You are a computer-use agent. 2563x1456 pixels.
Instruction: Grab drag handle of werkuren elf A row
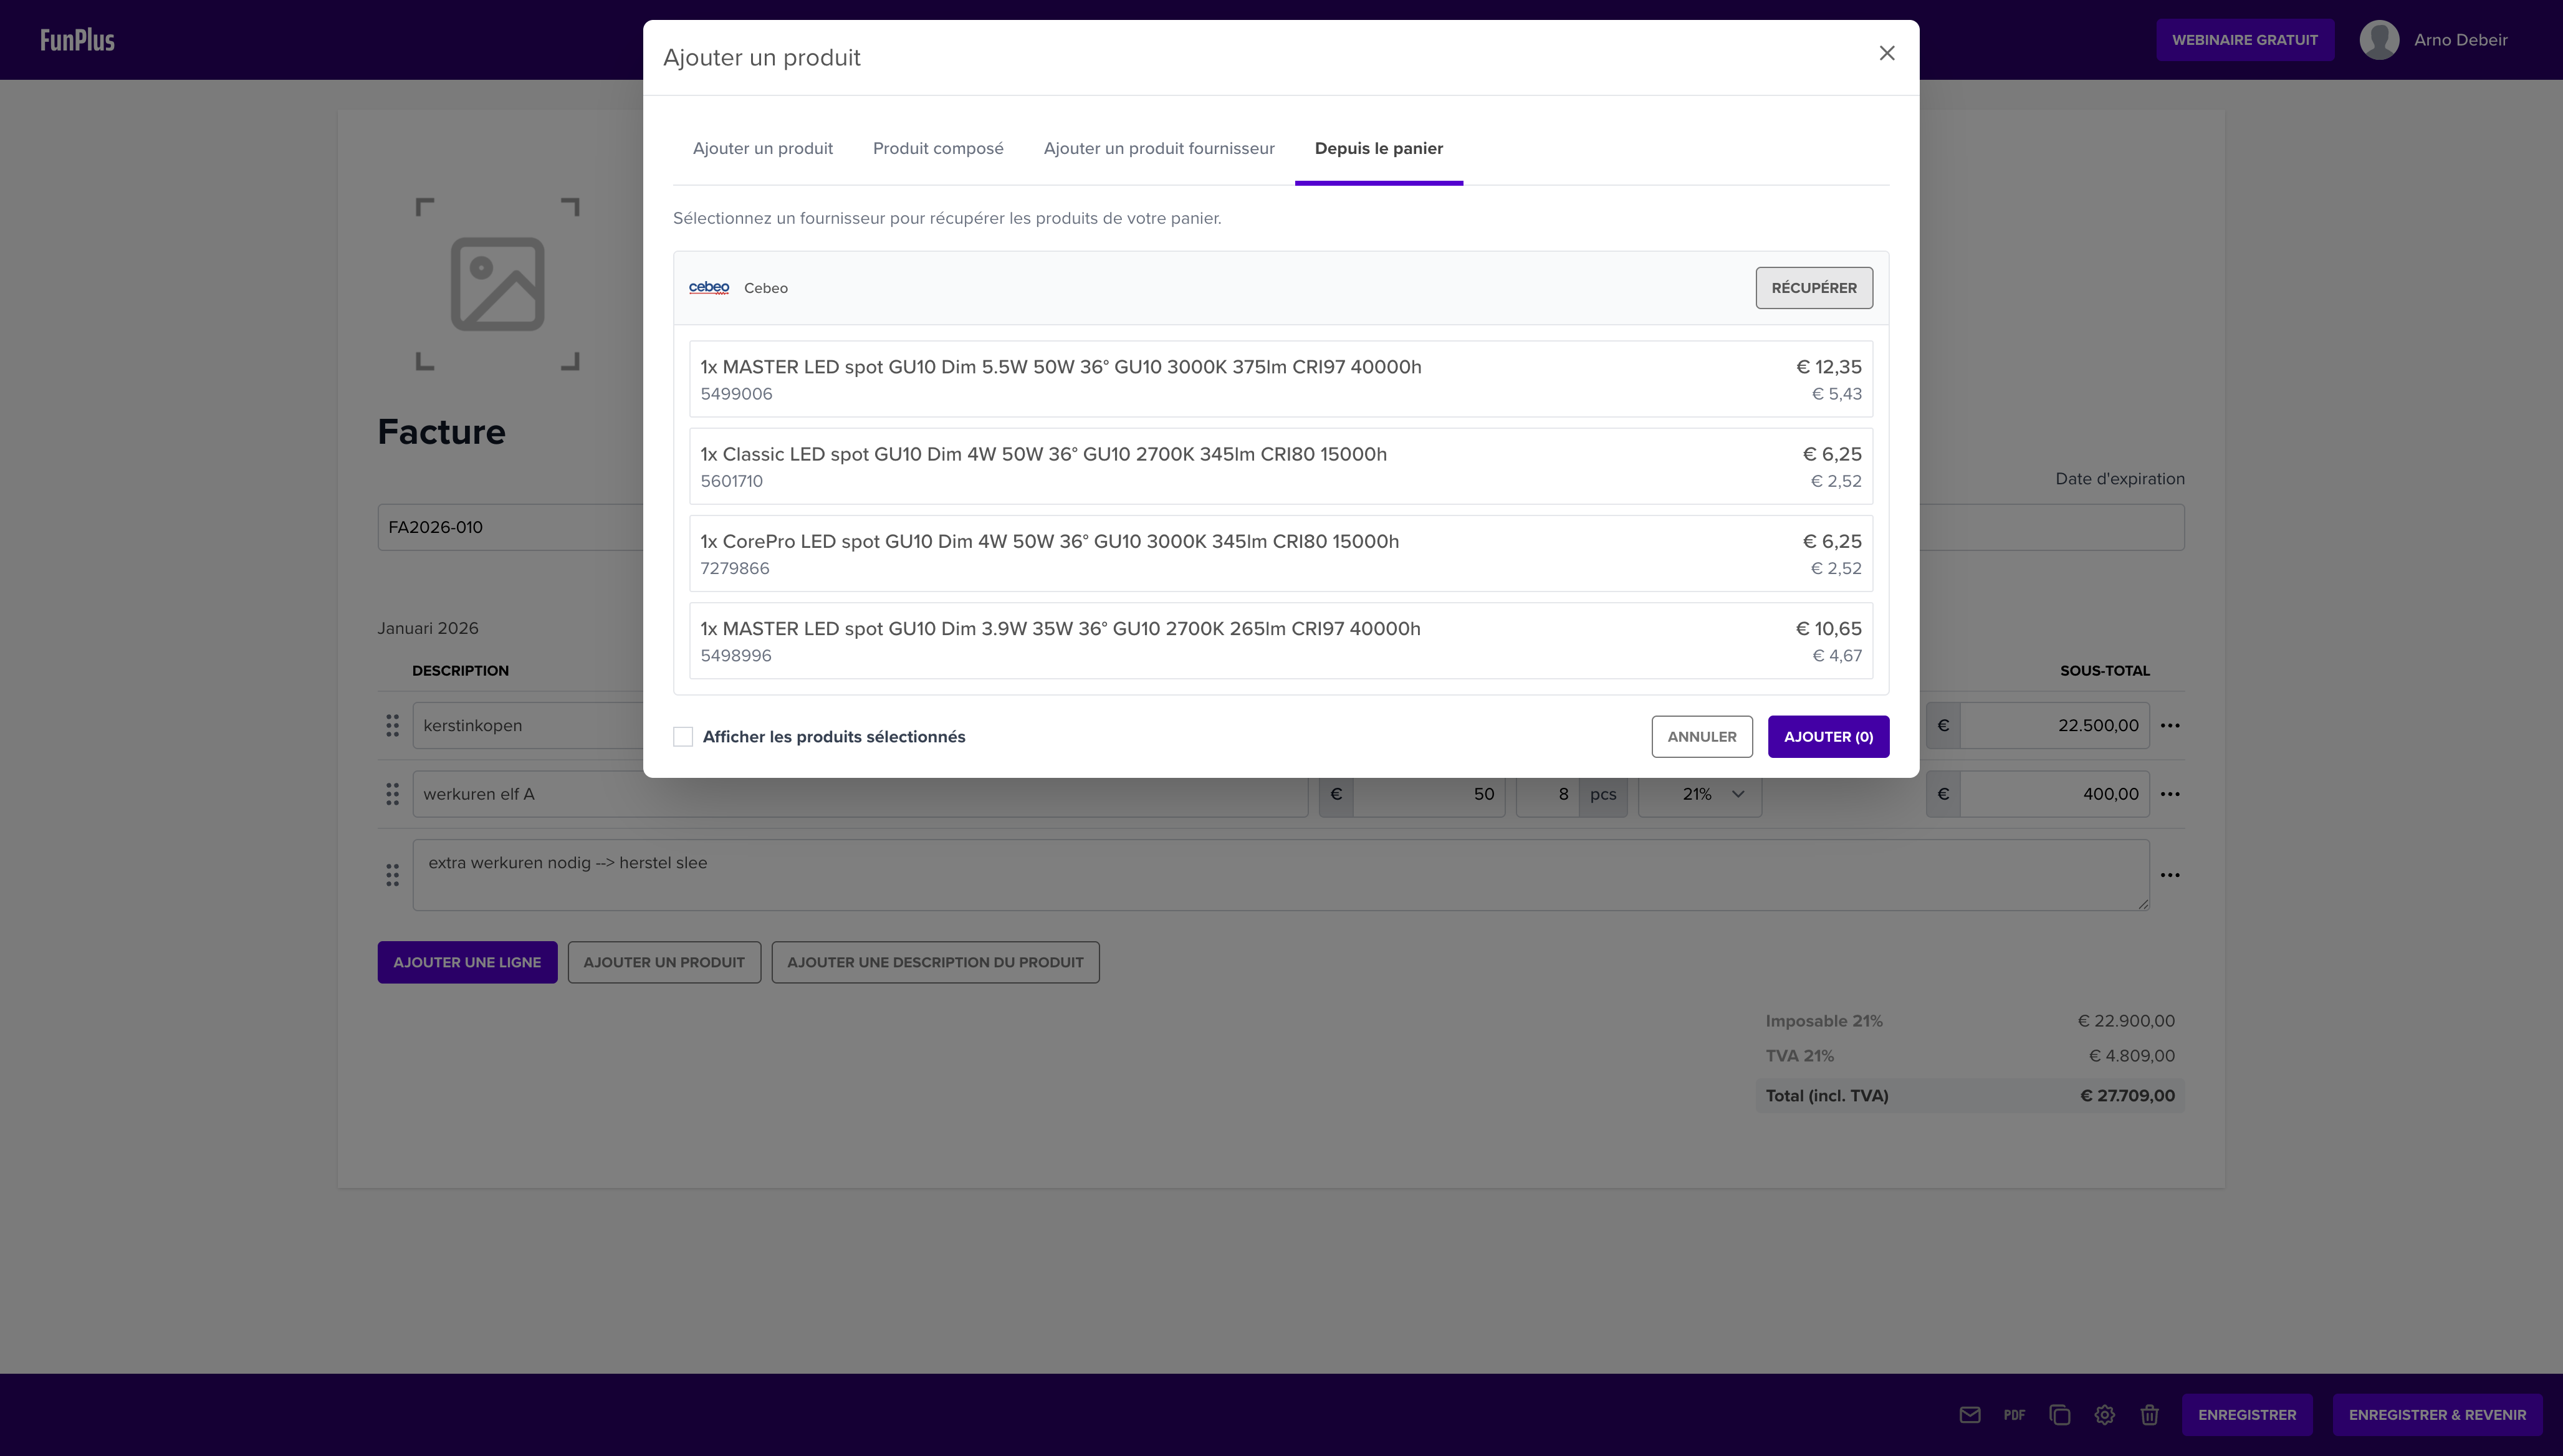tap(392, 794)
